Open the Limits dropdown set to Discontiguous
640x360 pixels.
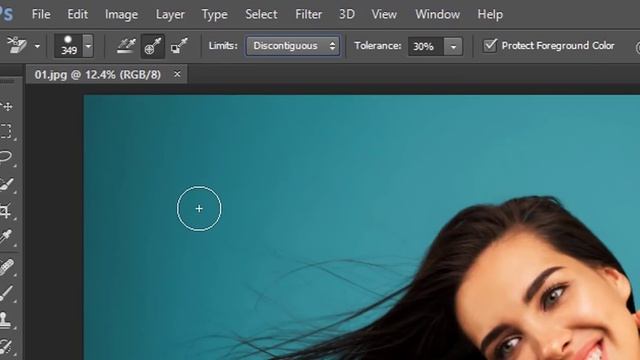click(293, 46)
